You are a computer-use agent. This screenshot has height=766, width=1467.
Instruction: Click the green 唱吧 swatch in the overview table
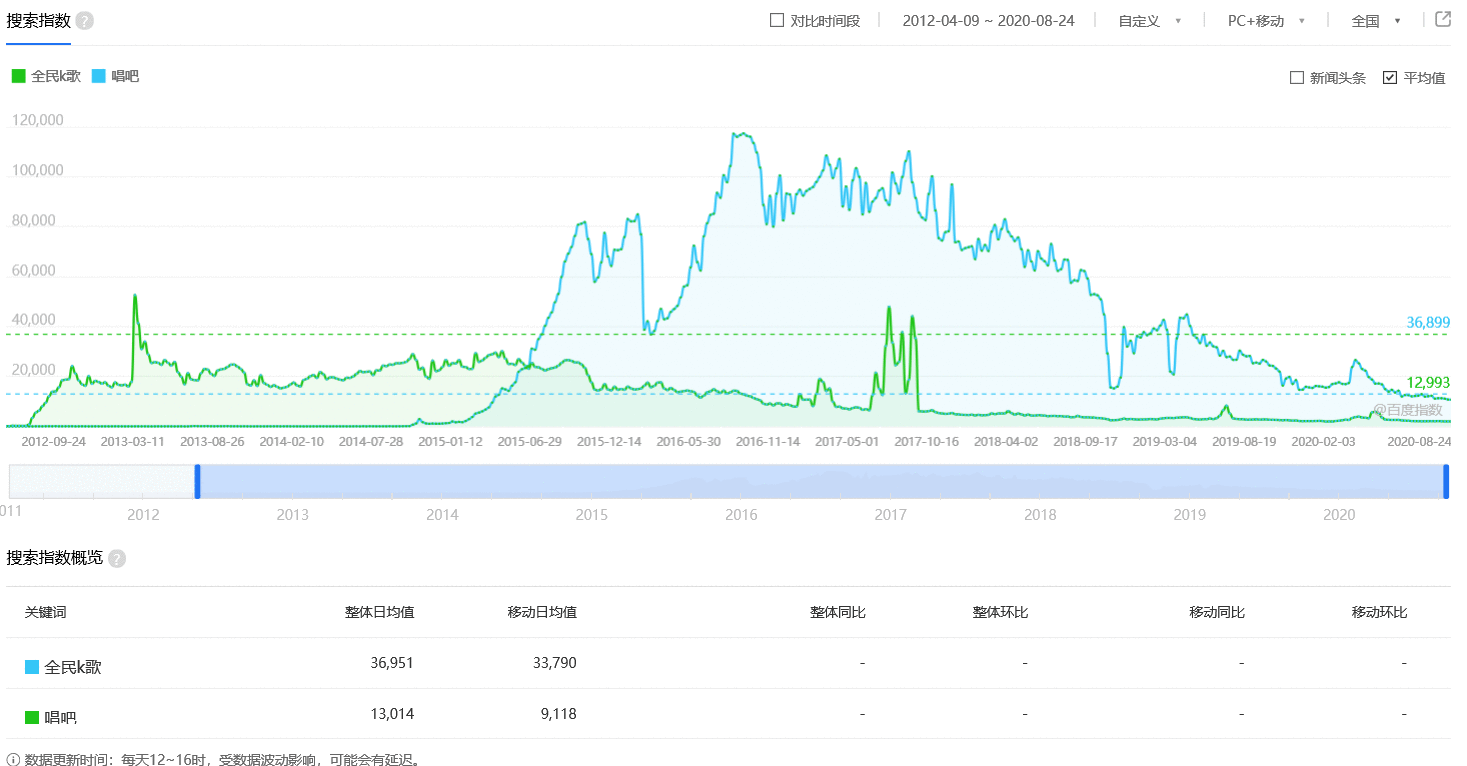pos(32,716)
